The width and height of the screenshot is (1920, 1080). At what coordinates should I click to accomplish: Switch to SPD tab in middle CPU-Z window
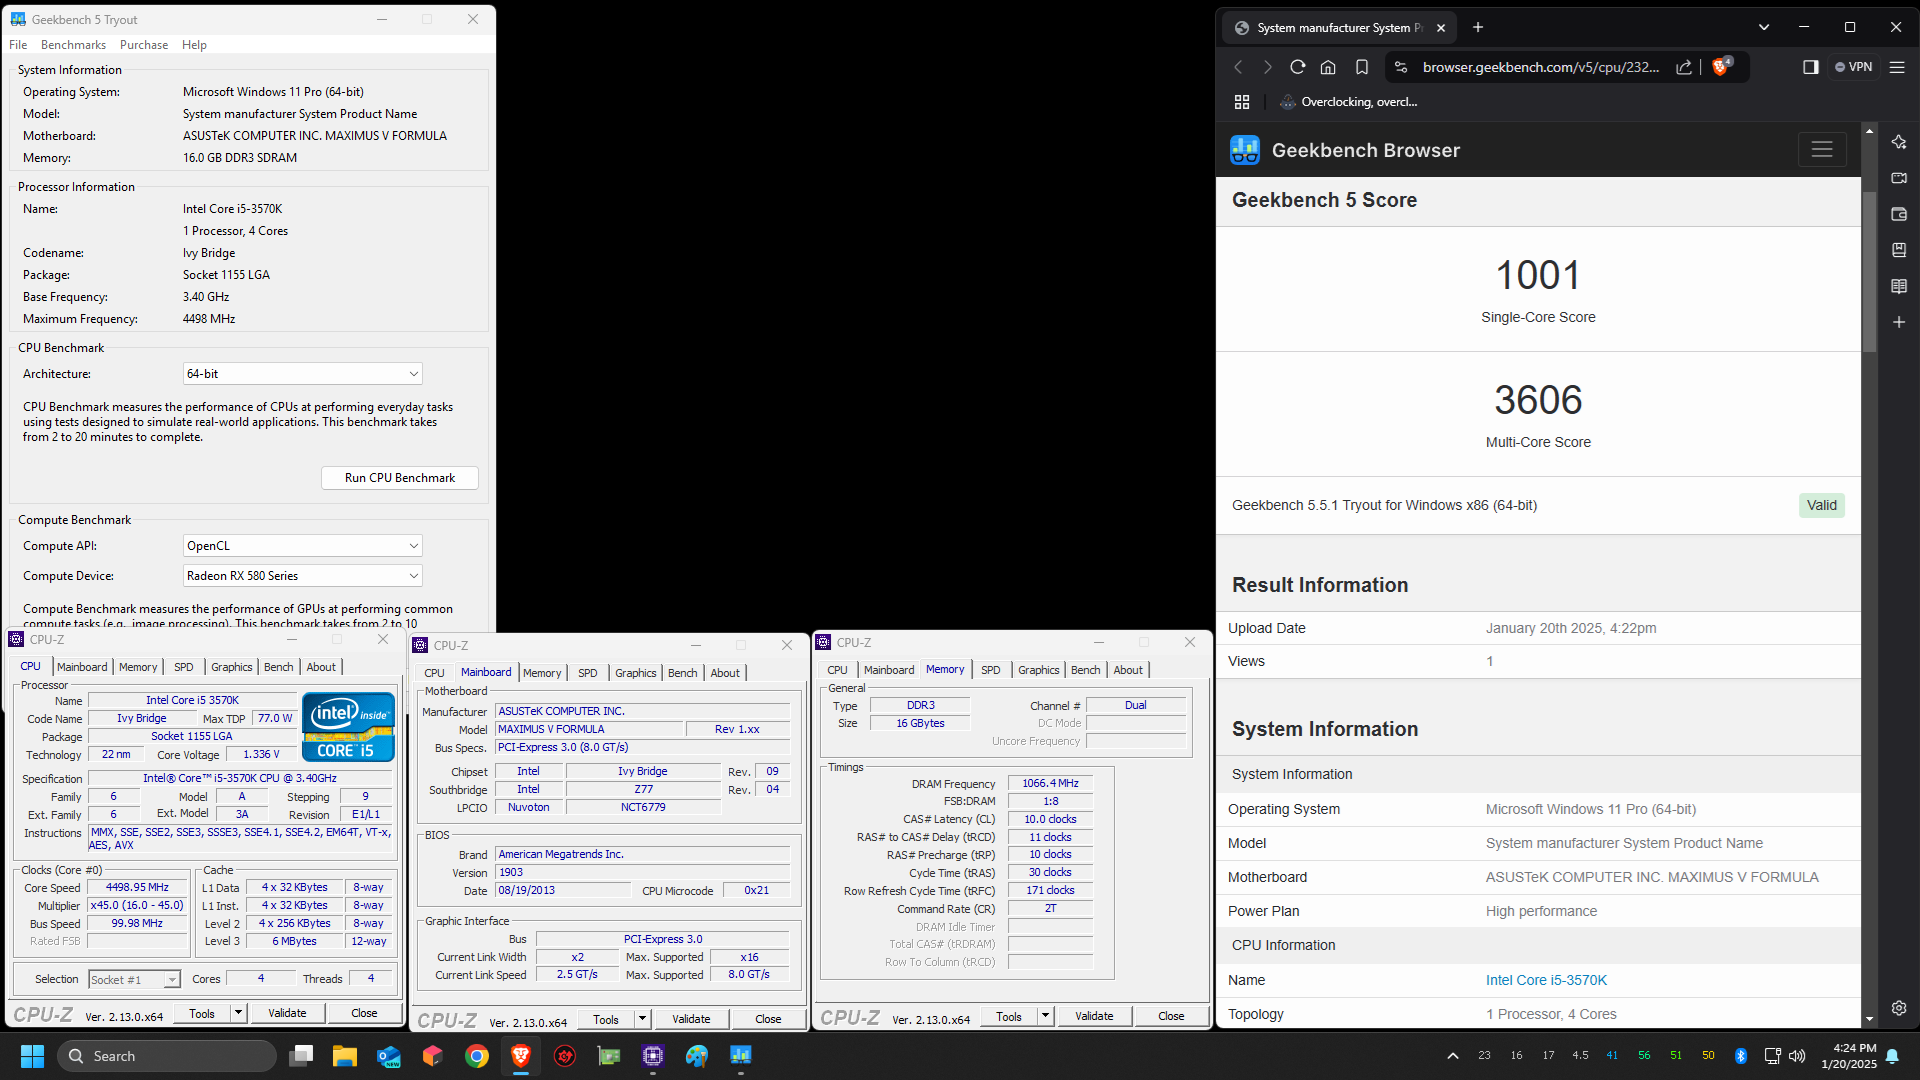tap(588, 673)
